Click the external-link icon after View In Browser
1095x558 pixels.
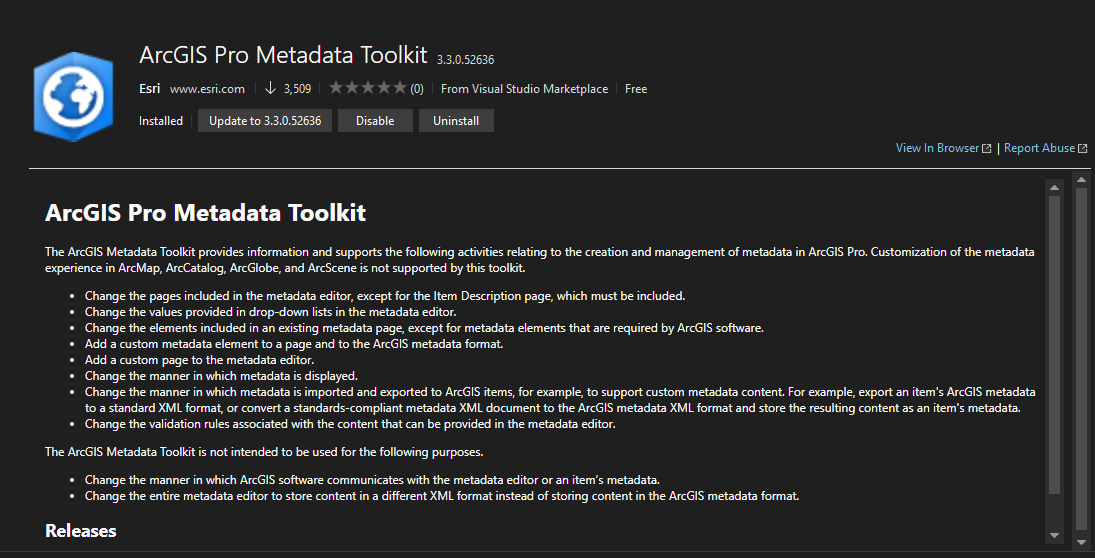[987, 149]
